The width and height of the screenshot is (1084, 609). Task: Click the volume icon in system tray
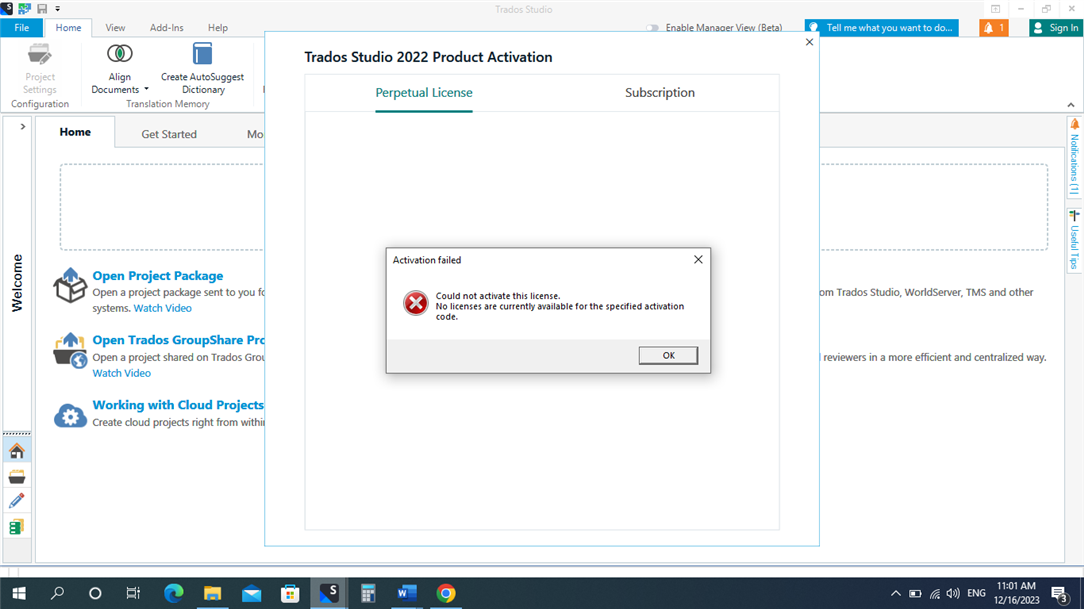coord(953,593)
